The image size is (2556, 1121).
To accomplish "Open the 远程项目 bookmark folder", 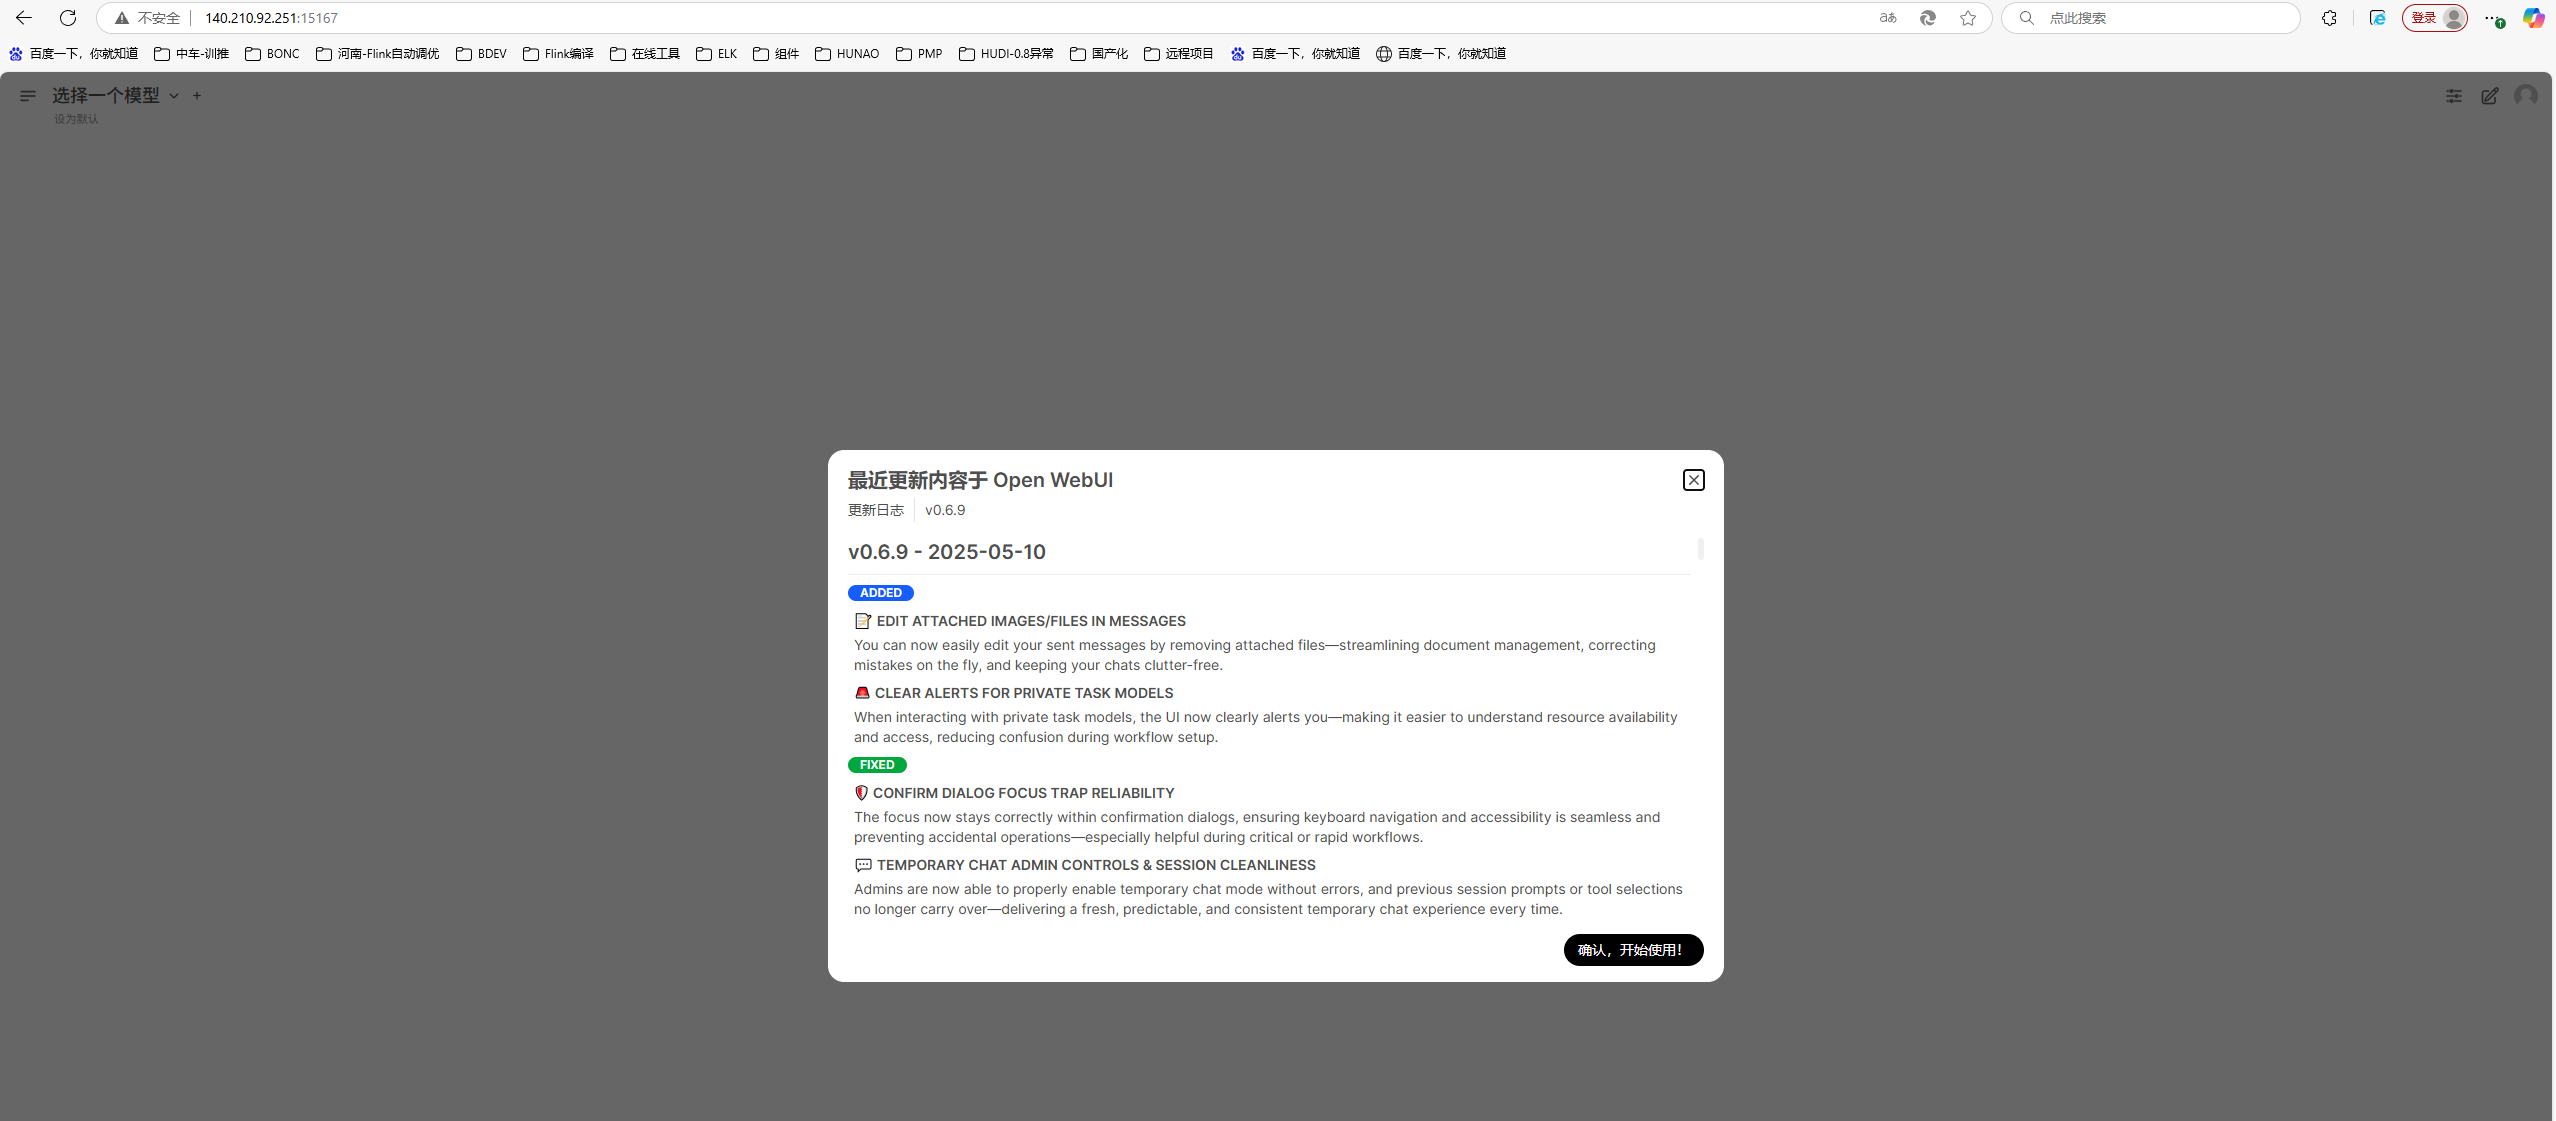I will click(1178, 54).
